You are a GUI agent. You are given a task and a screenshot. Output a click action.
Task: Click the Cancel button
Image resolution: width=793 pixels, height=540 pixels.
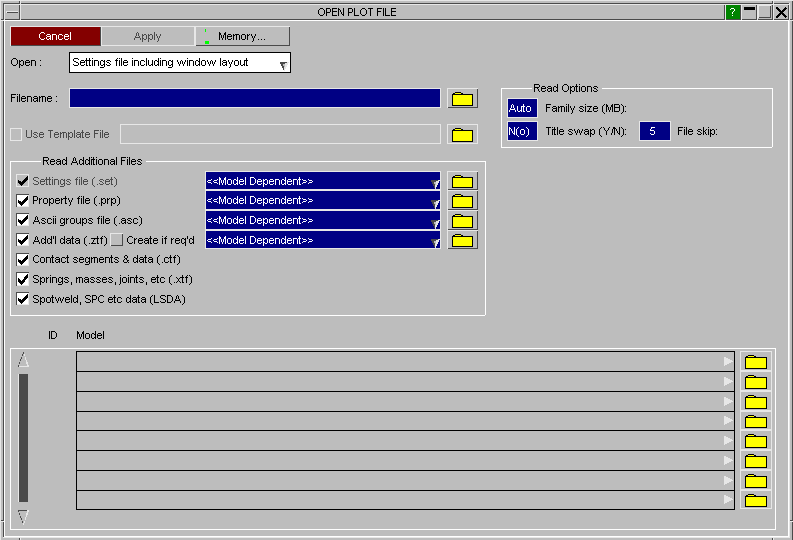tap(56, 36)
